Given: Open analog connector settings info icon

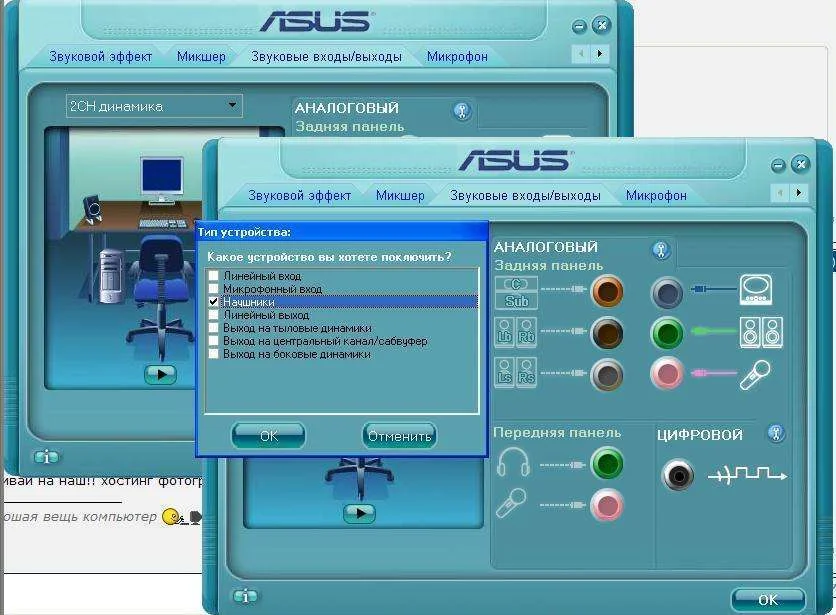Looking at the screenshot, I should [x=661, y=250].
